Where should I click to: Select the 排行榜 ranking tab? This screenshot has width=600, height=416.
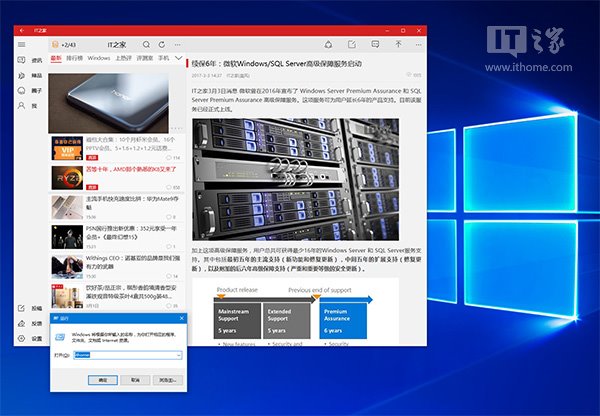(x=75, y=58)
